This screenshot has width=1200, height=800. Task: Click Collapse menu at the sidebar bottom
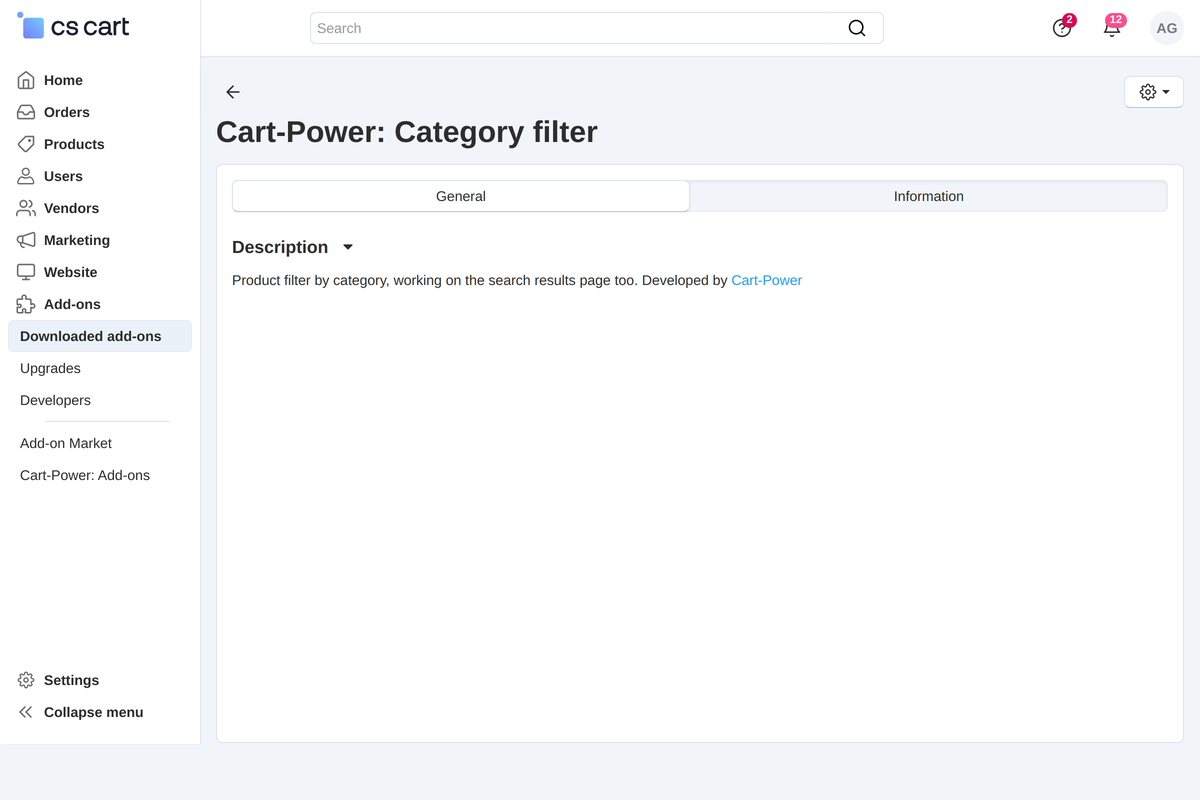point(93,712)
